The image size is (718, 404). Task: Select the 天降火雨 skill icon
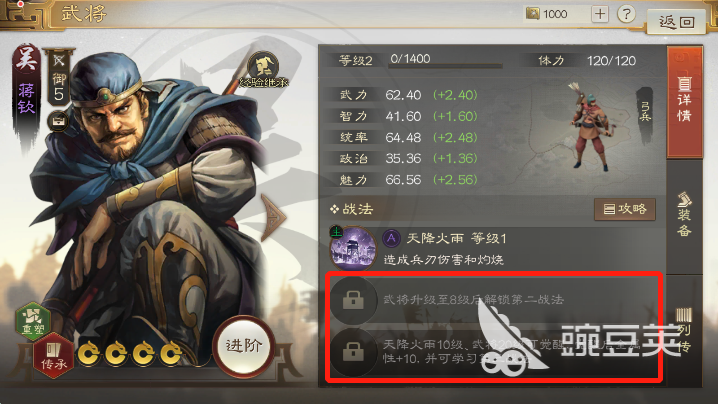(x=353, y=249)
